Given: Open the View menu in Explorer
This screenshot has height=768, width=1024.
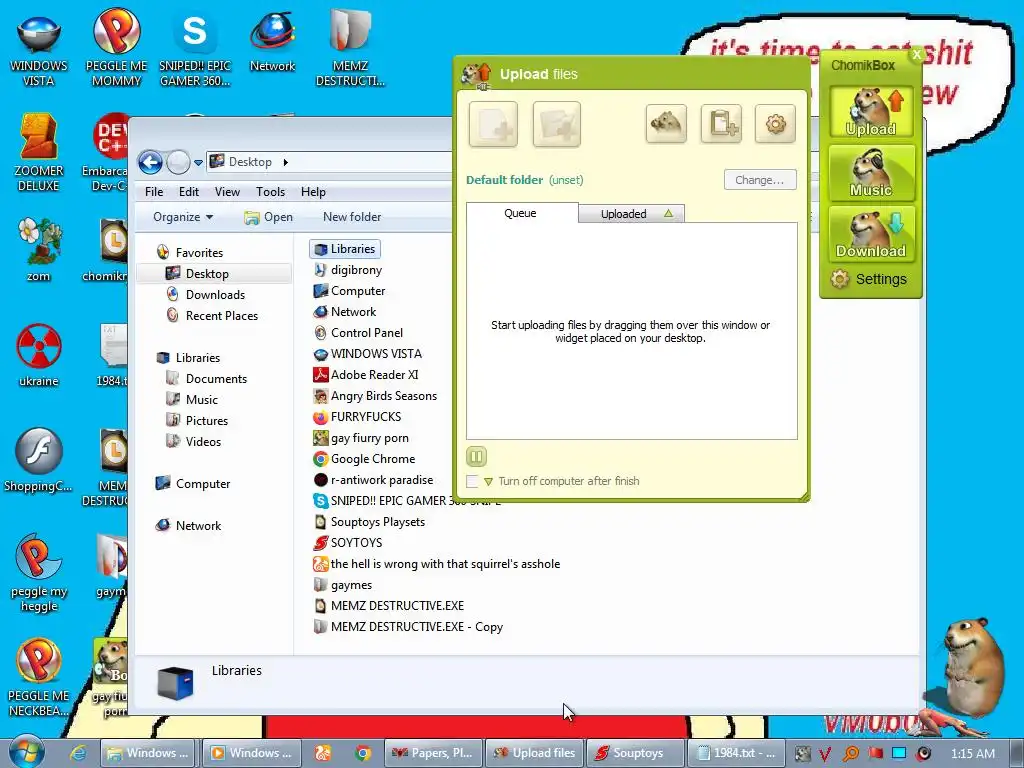Looking at the screenshot, I should point(227,191).
